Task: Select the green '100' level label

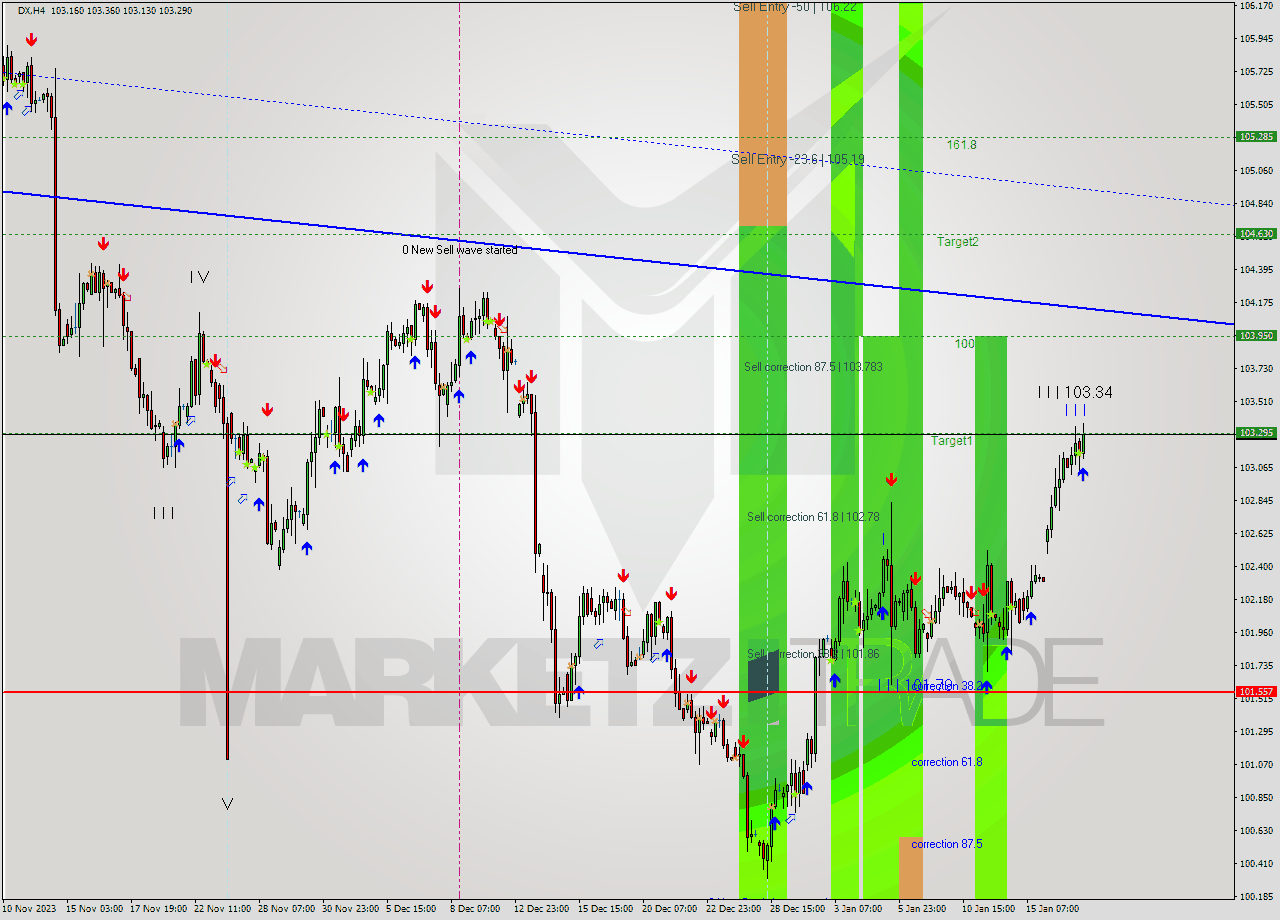Action: (x=964, y=344)
